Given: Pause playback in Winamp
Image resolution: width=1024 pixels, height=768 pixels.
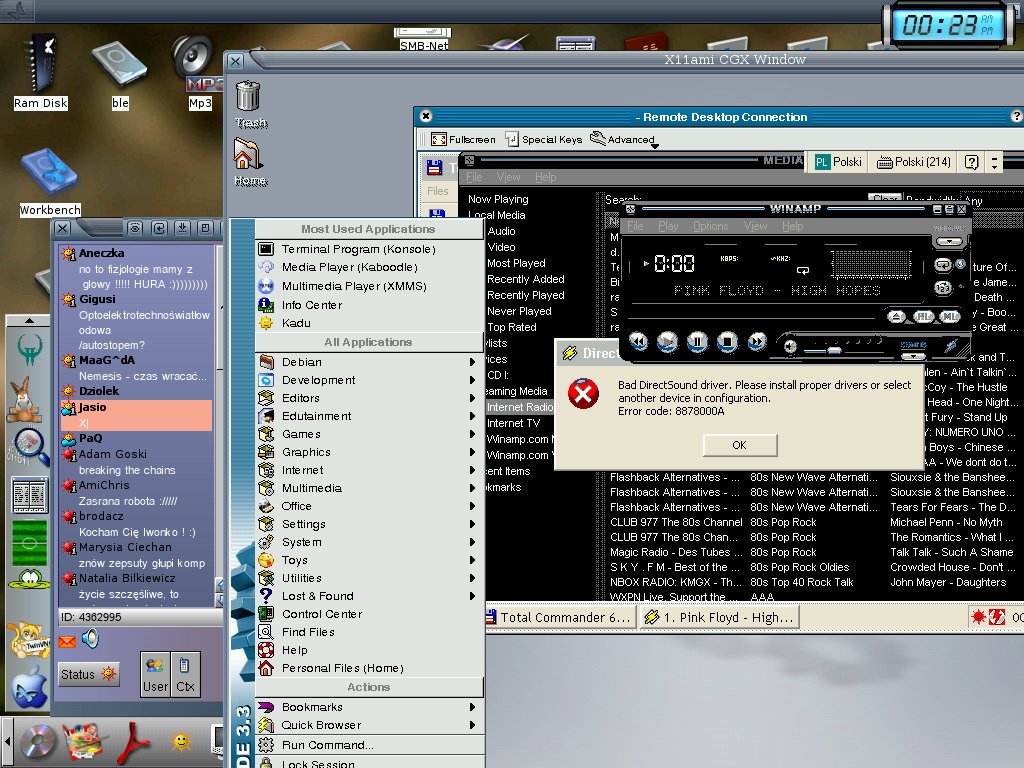Looking at the screenshot, I should [697, 342].
